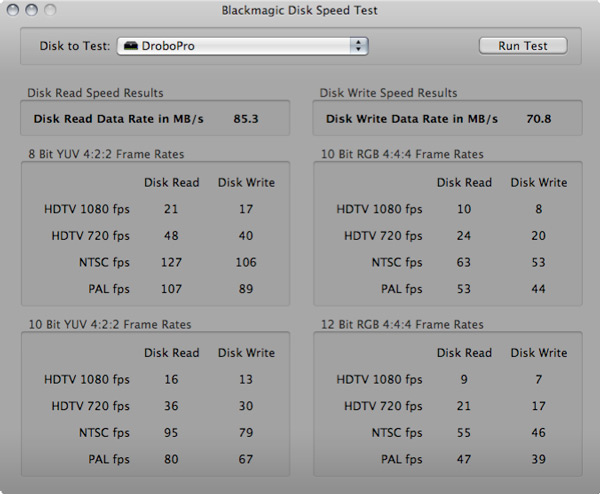Screen dimensions: 600x494
Task: Click 8 Bit YUV PAL read value 107
Action: (x=171, y=289)
